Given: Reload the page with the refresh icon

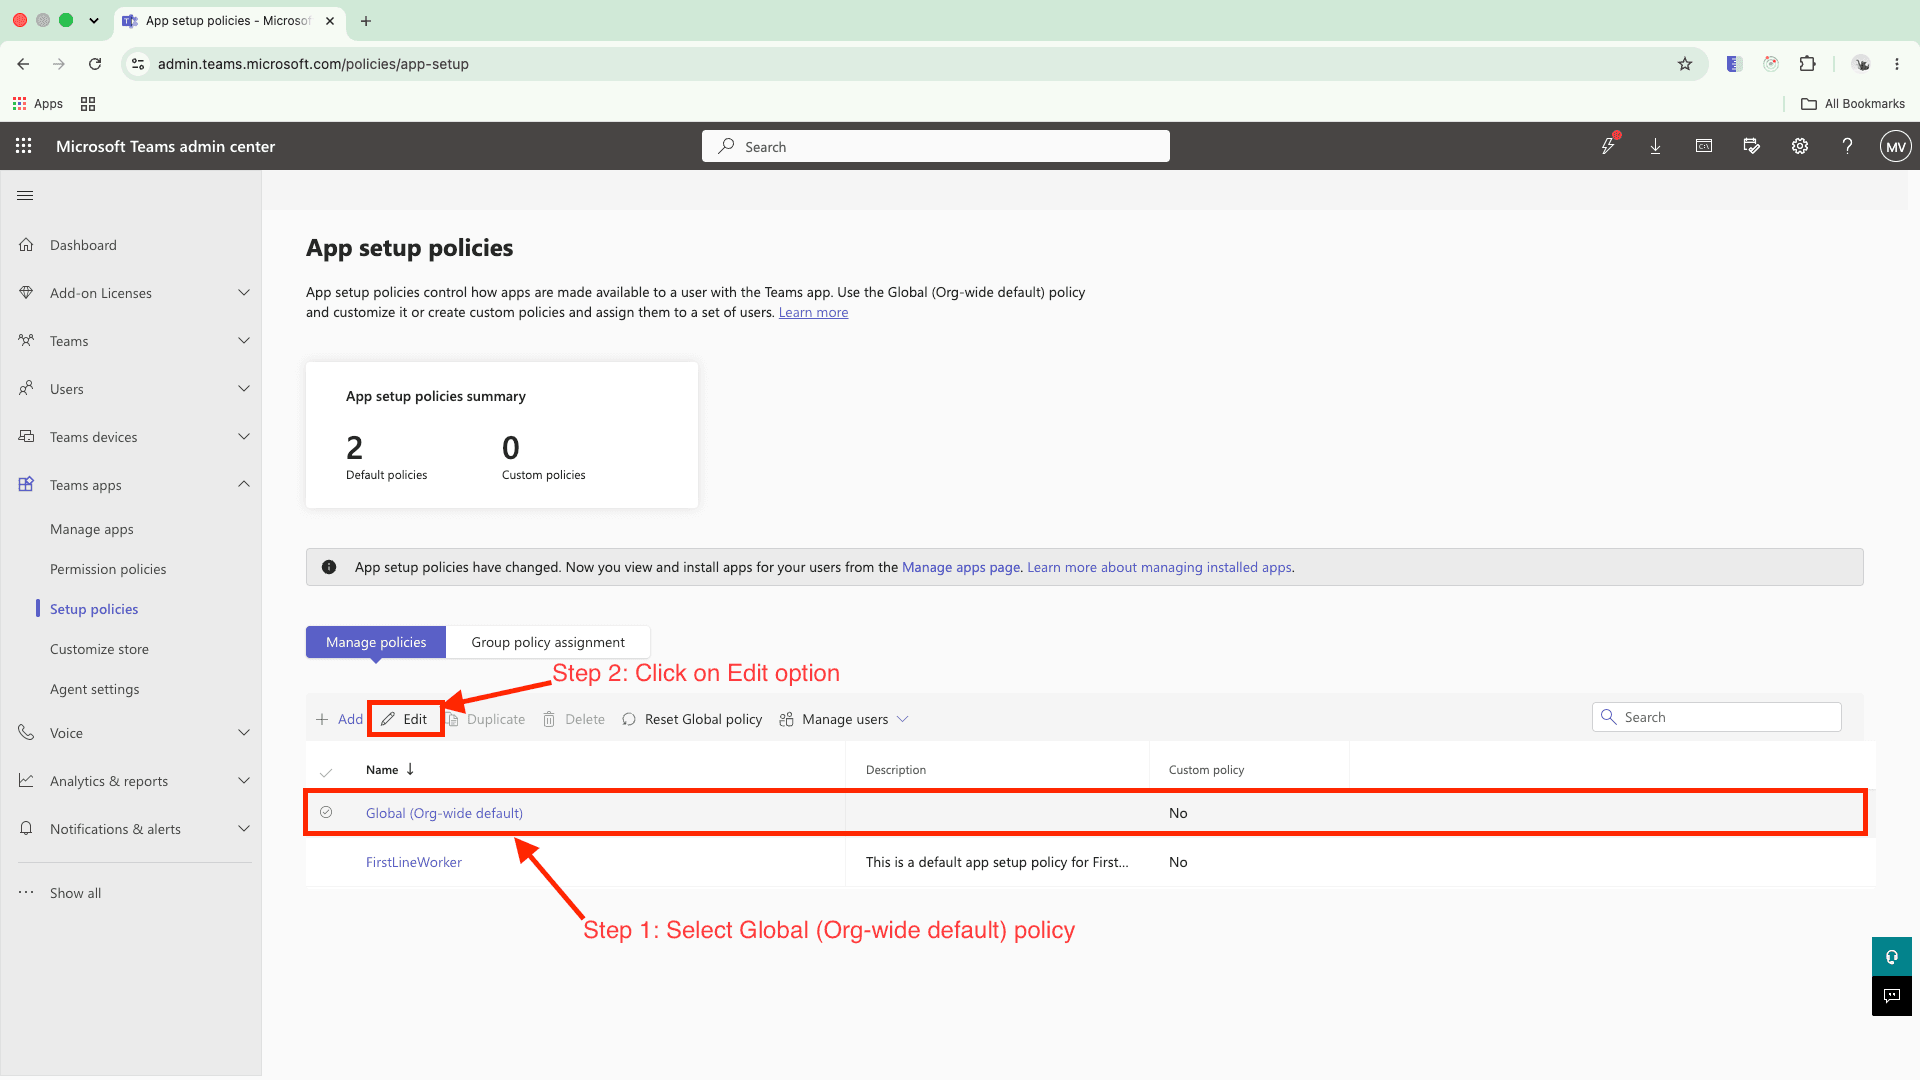Looking at the screenshot, I should pos(95,64).
